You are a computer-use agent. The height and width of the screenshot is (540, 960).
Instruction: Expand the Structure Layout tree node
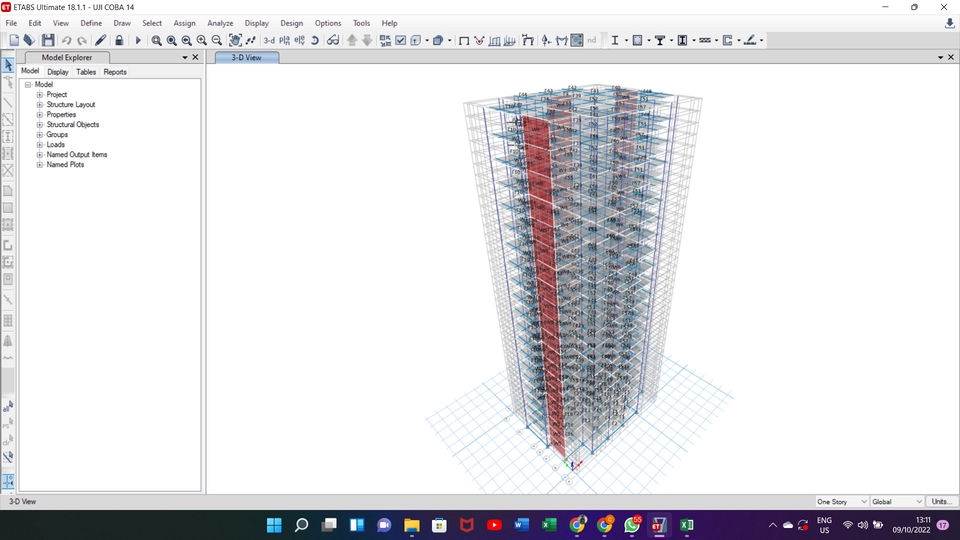40,105
